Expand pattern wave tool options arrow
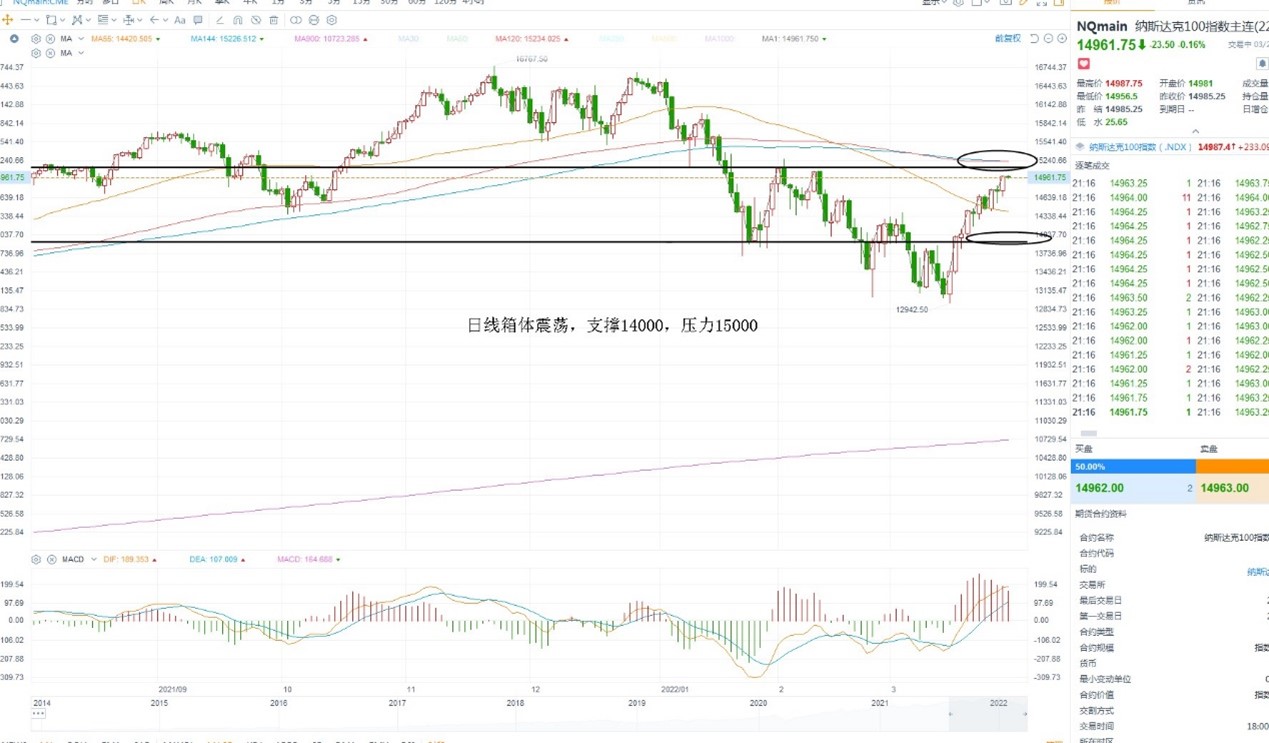The height and width of the screenshot is (743, 1269). point(88,20)
